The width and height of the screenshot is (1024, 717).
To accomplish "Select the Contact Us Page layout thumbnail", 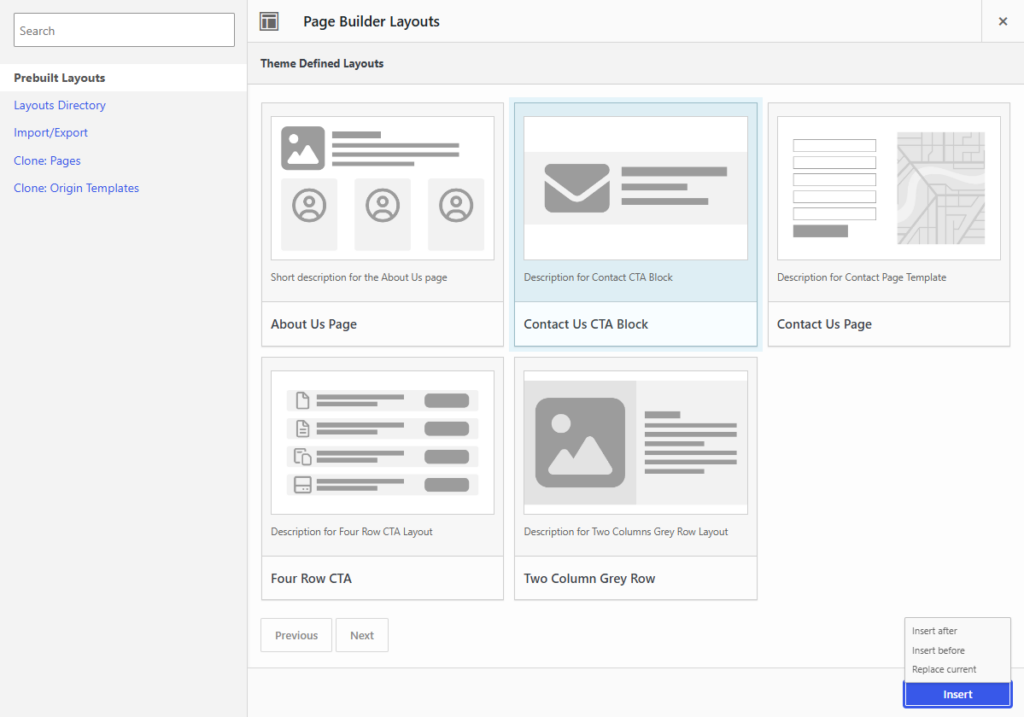I will point(889,188).
